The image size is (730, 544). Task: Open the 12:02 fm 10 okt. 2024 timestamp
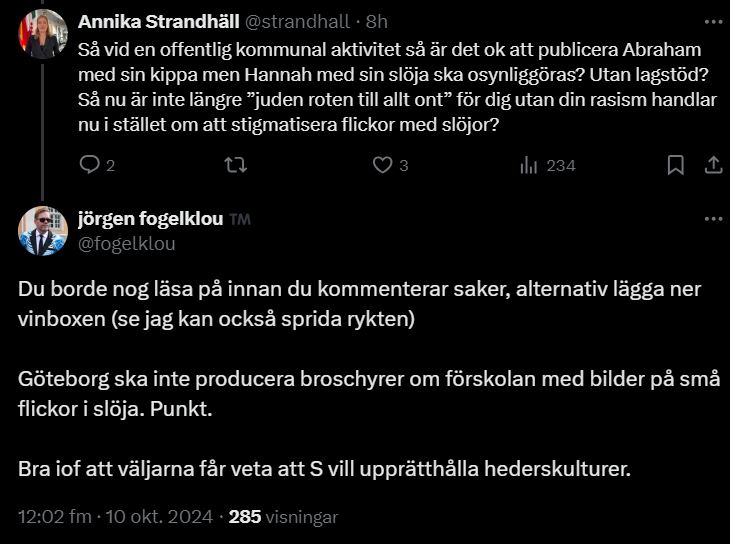coord(115,517)
